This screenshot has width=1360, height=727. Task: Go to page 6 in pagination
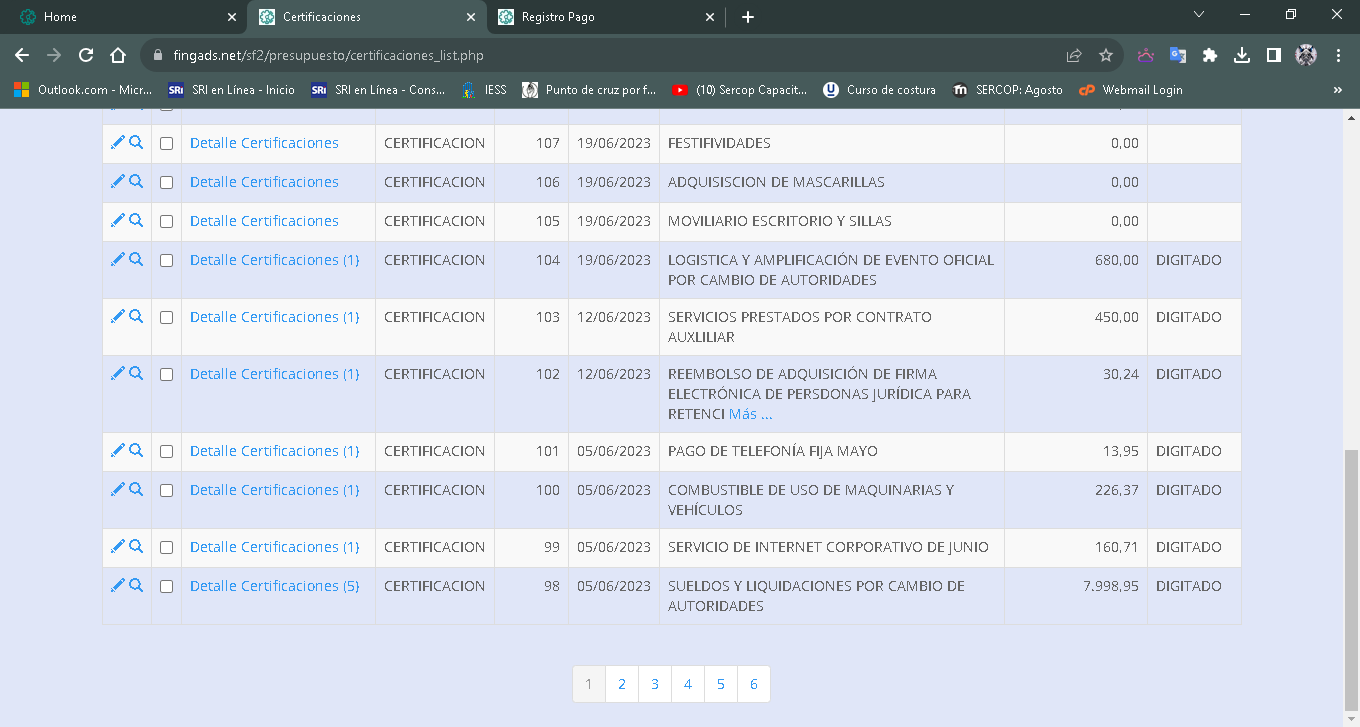pyautogui.click(x=753, y=684)
